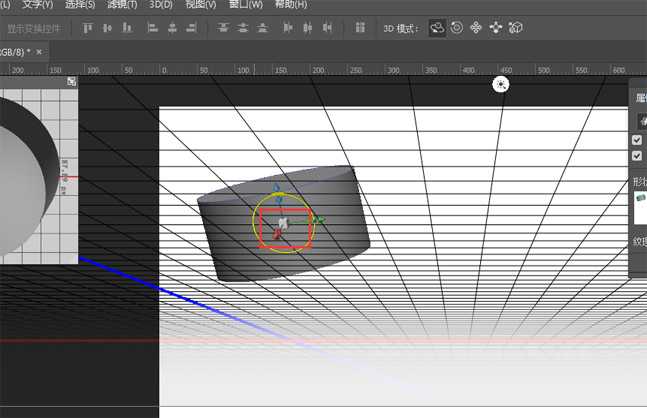Click the first align-edges icon in options bar
The height and width of the screenshot is (418, 647).
85,28
